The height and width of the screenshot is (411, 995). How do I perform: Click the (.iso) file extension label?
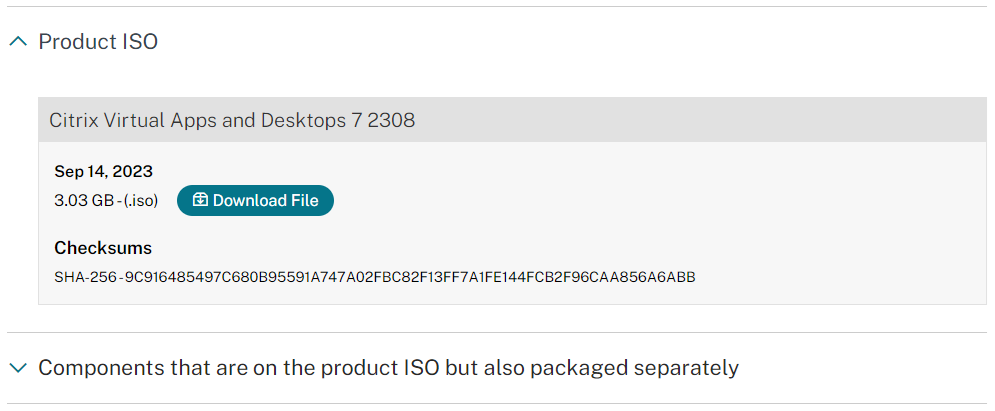(x=140, y=201)
